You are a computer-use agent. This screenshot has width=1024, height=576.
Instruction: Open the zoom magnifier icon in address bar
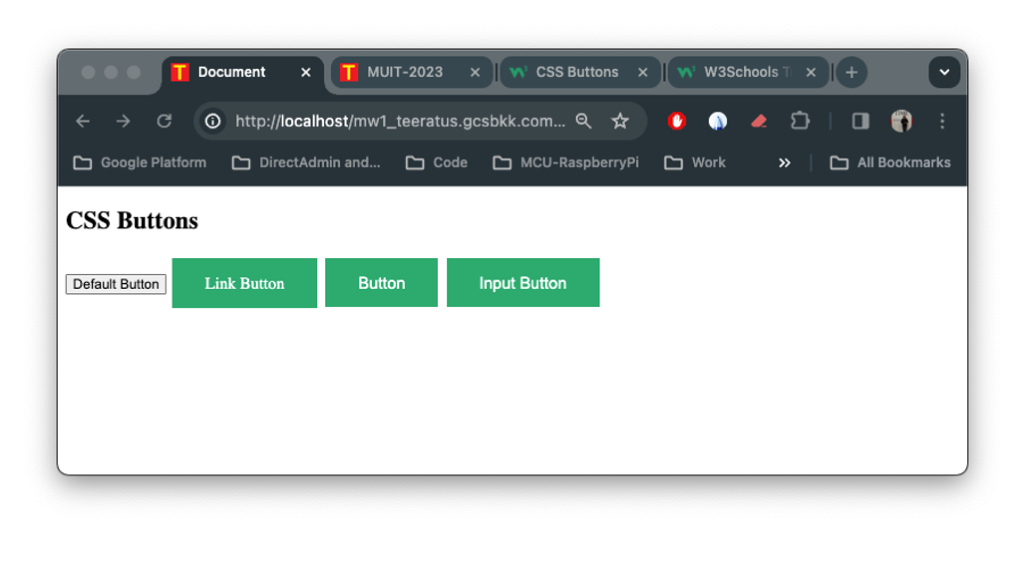click(584, 121)
